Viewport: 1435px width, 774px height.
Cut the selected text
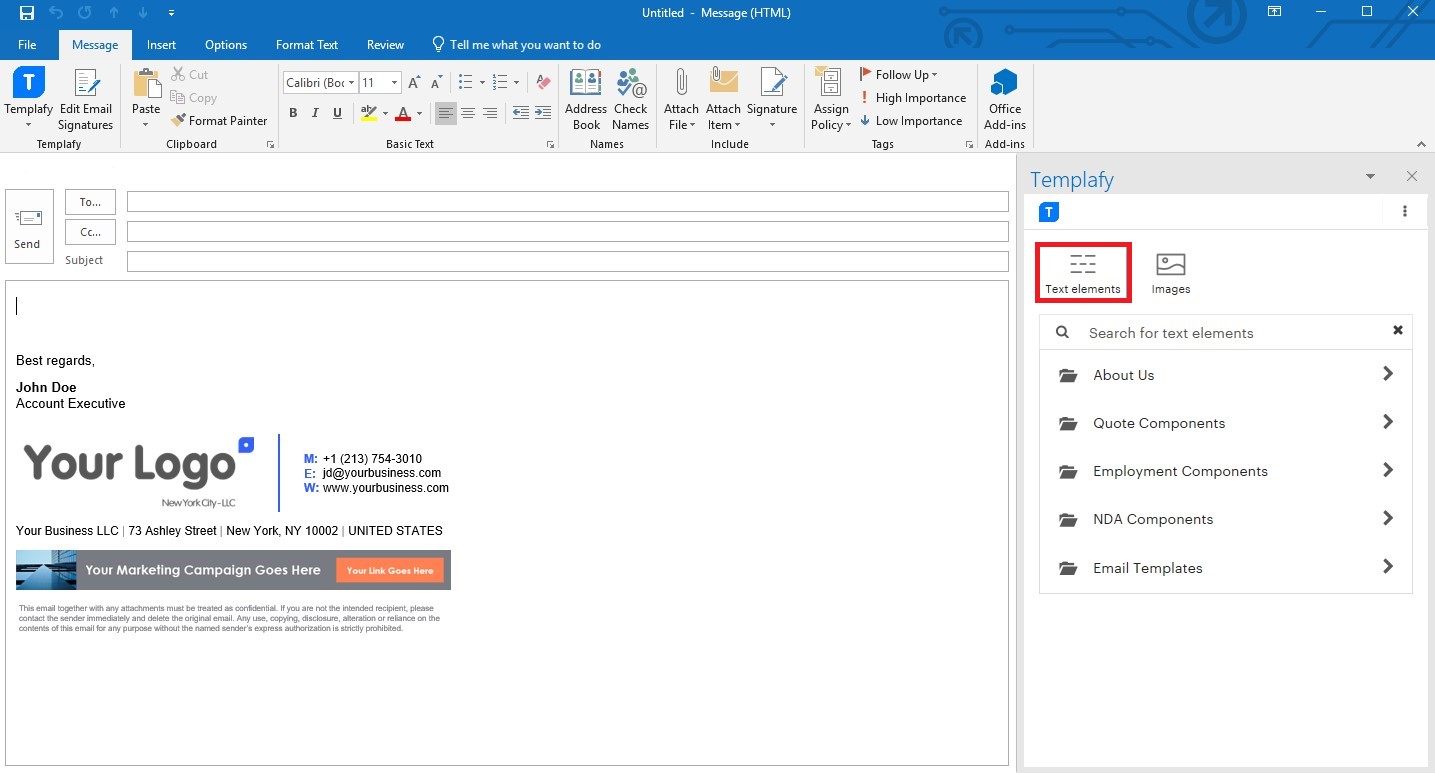click(x=189, y=74)
